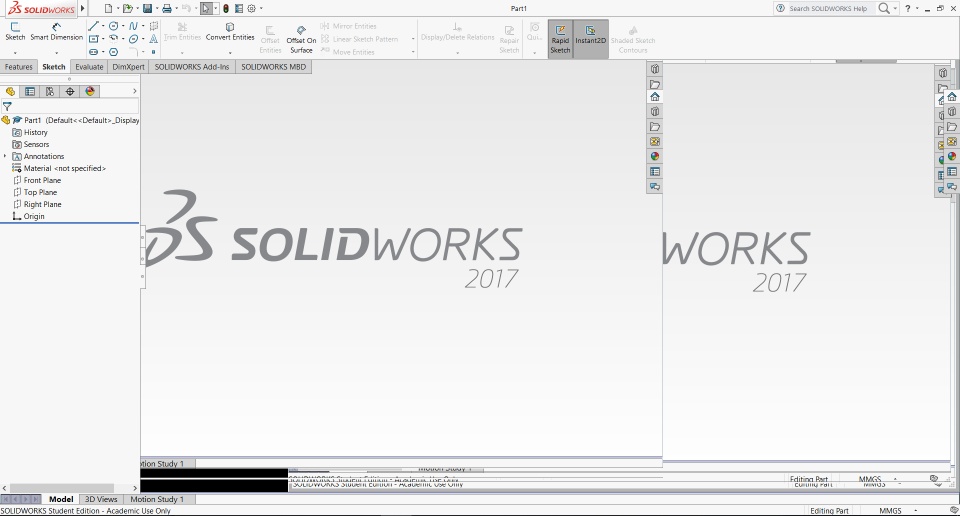
Task: Click Convert Entities
Action: pos(230,32)
